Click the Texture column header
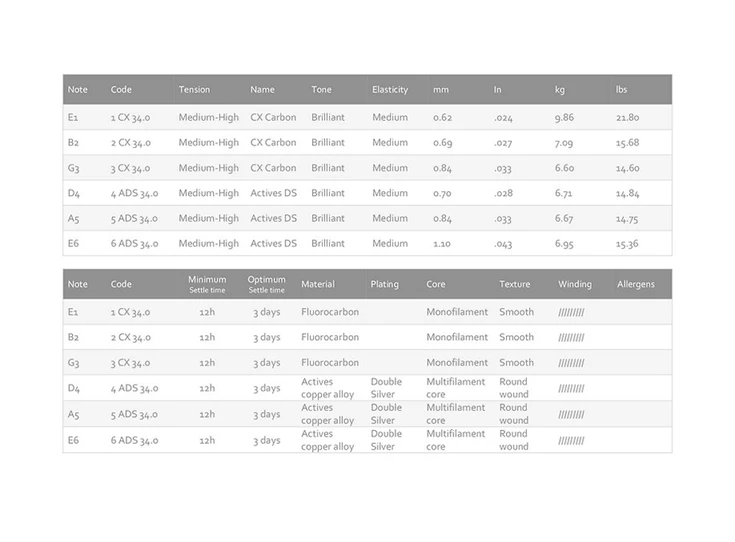Image resolution: width=735 pixels, height=542 pixels. point(514,284)
